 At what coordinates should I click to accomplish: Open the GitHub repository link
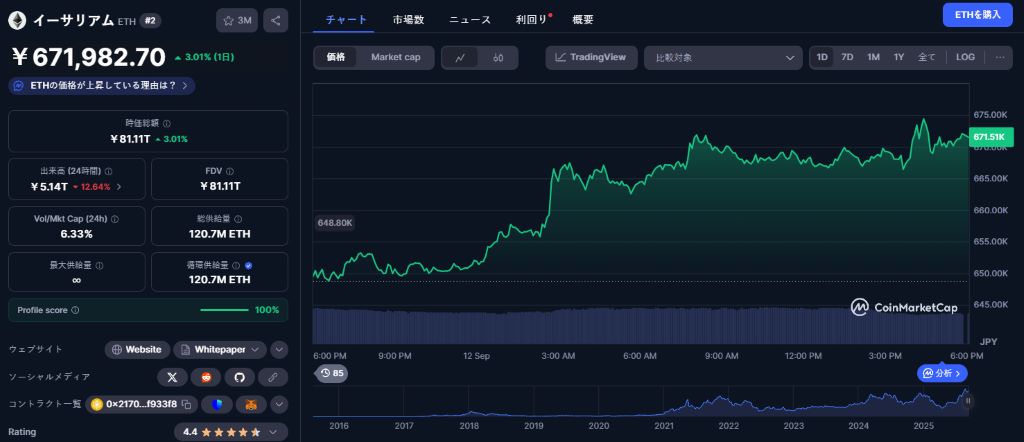click(238, 377)
